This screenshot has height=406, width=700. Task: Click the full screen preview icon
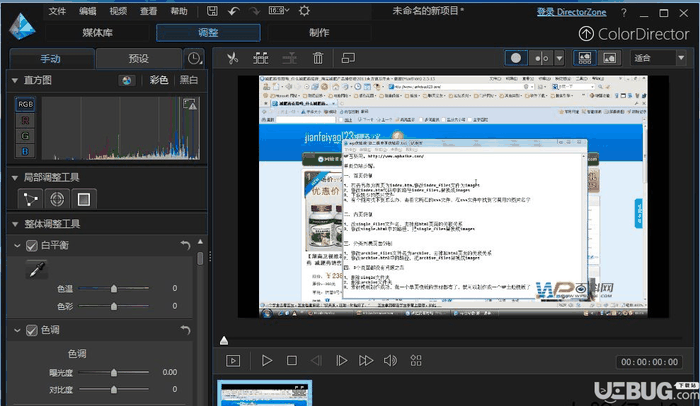point(233,361)
